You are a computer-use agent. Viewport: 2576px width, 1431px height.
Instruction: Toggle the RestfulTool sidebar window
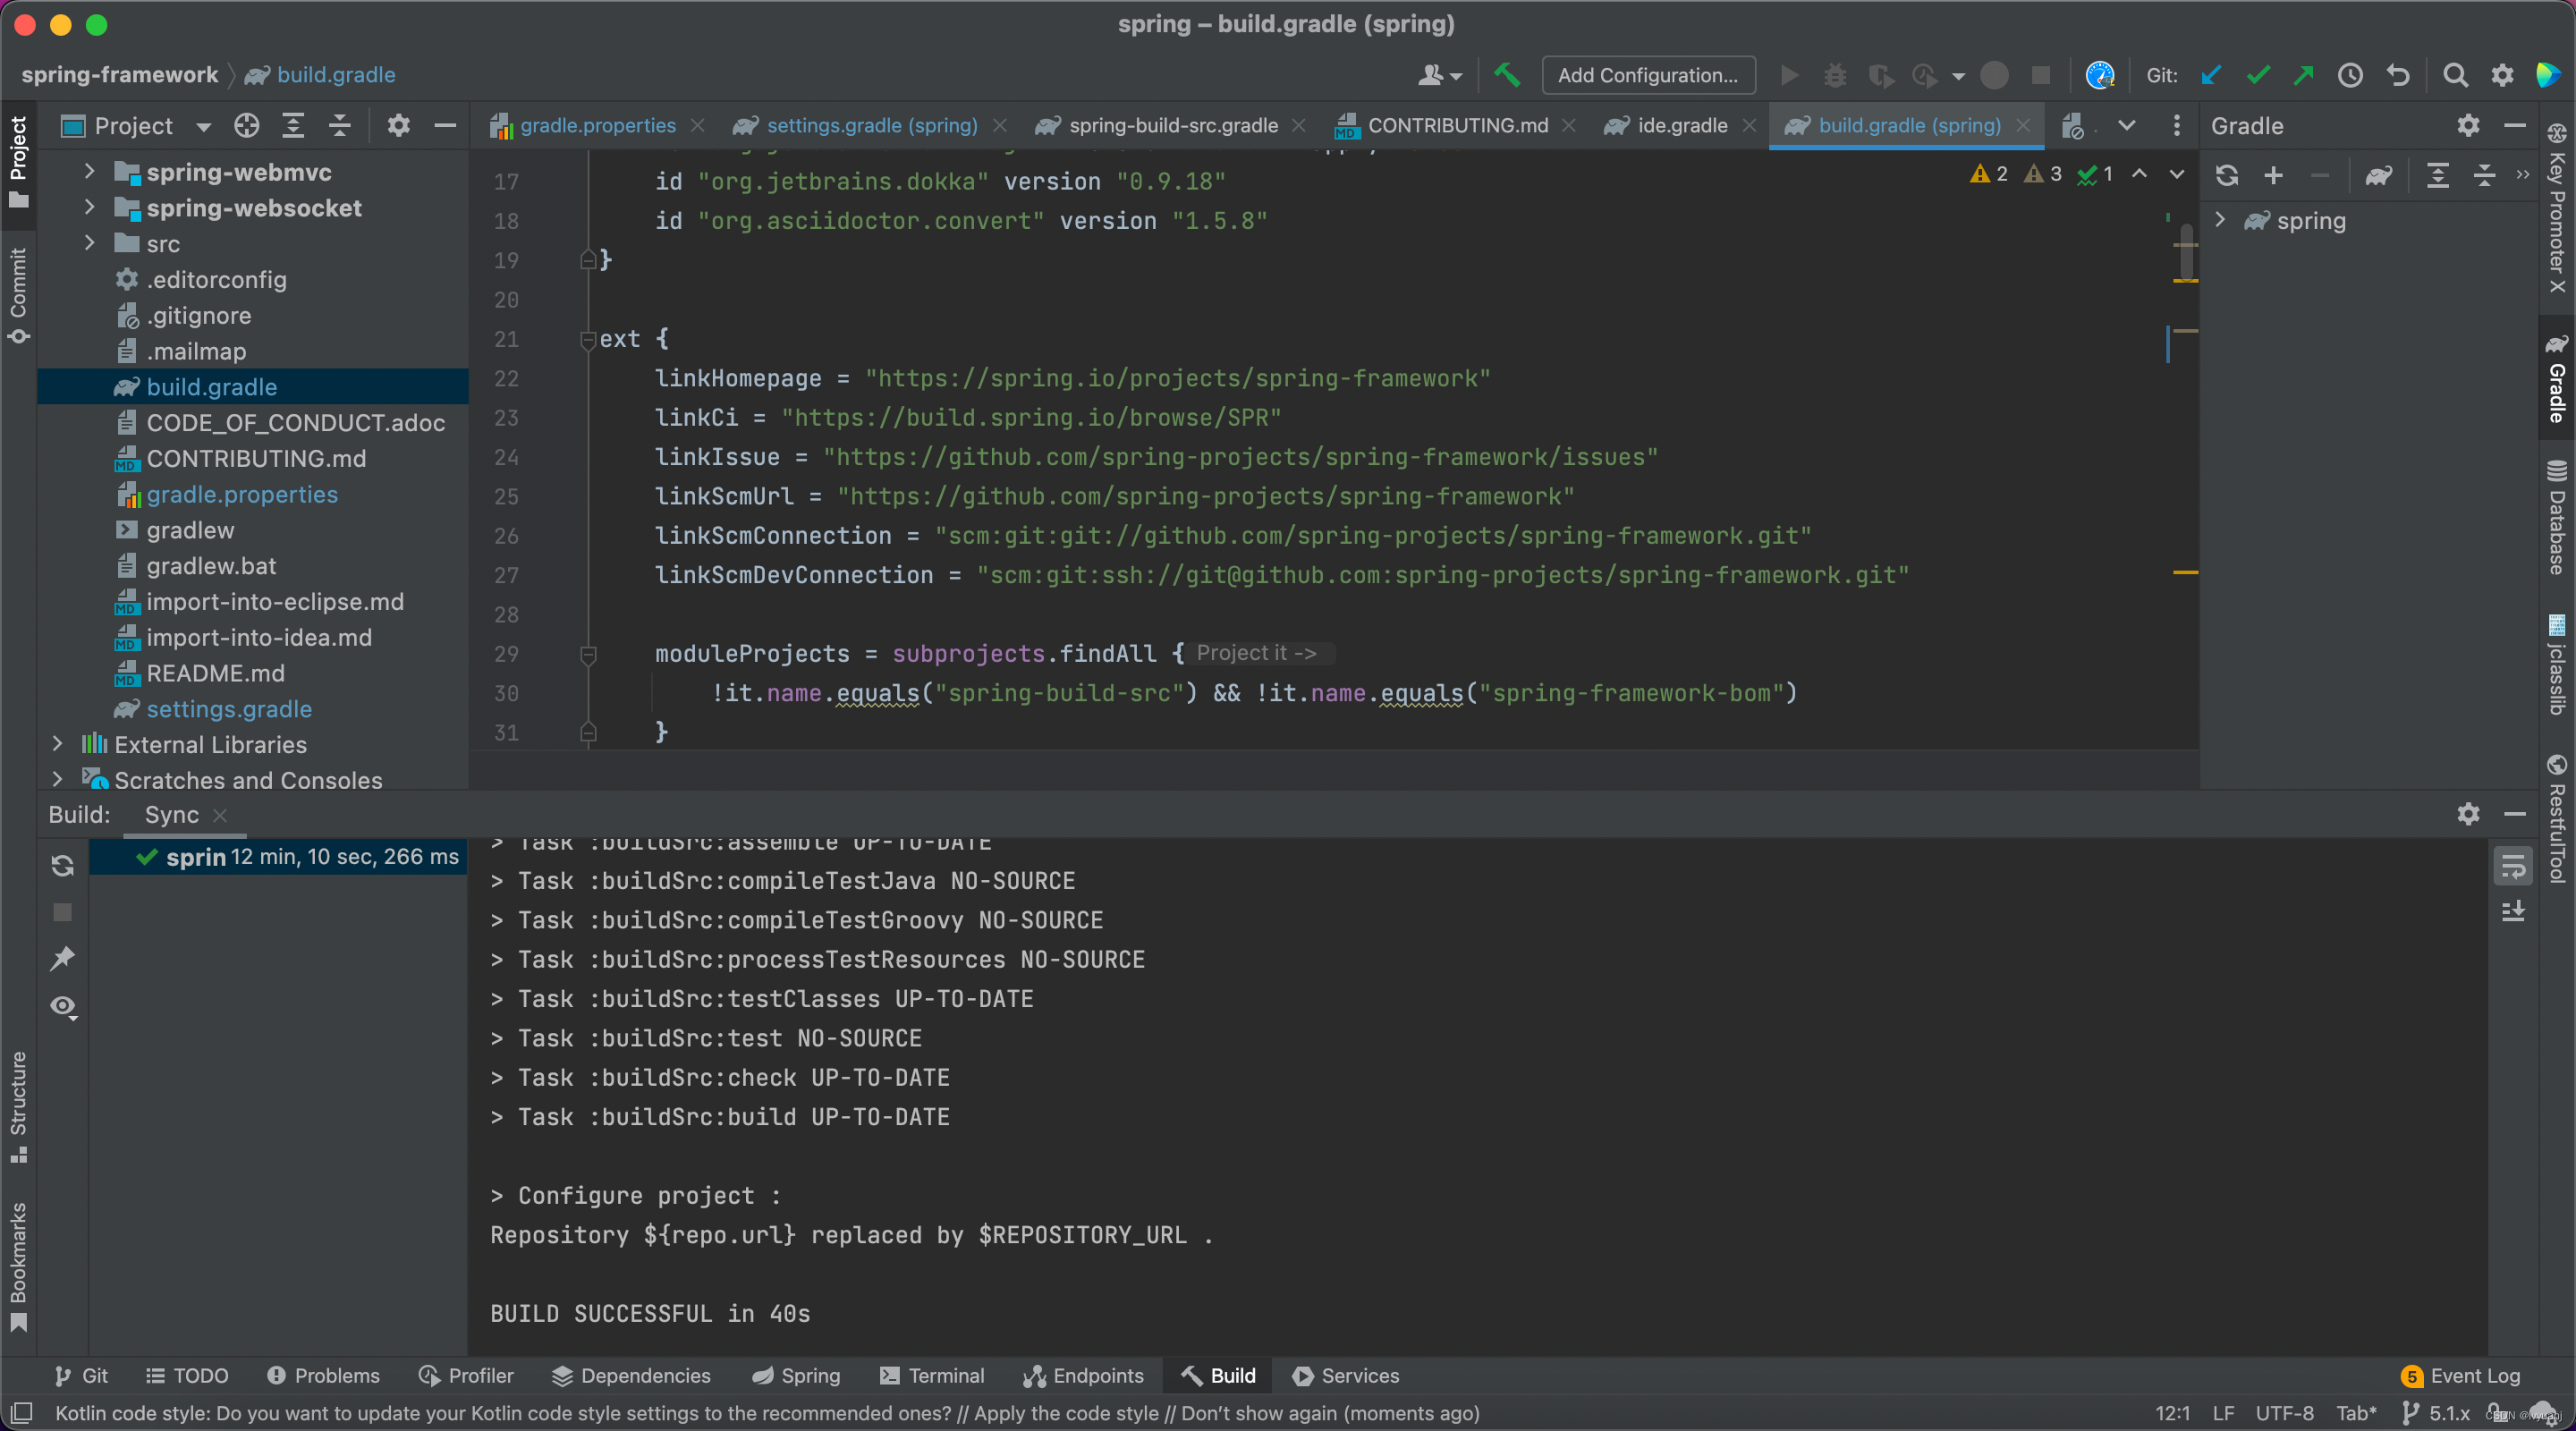coord(2557,818)
